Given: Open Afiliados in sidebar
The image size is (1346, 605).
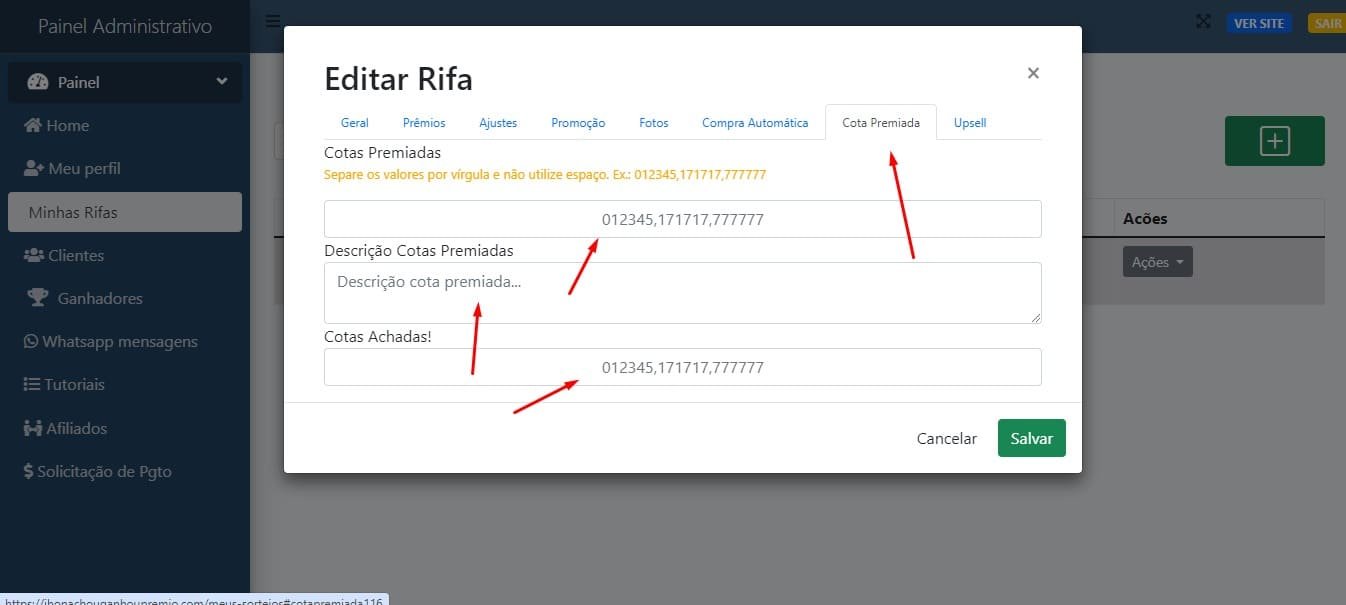Looking at the screenshot, I should (x=76, y=428).
